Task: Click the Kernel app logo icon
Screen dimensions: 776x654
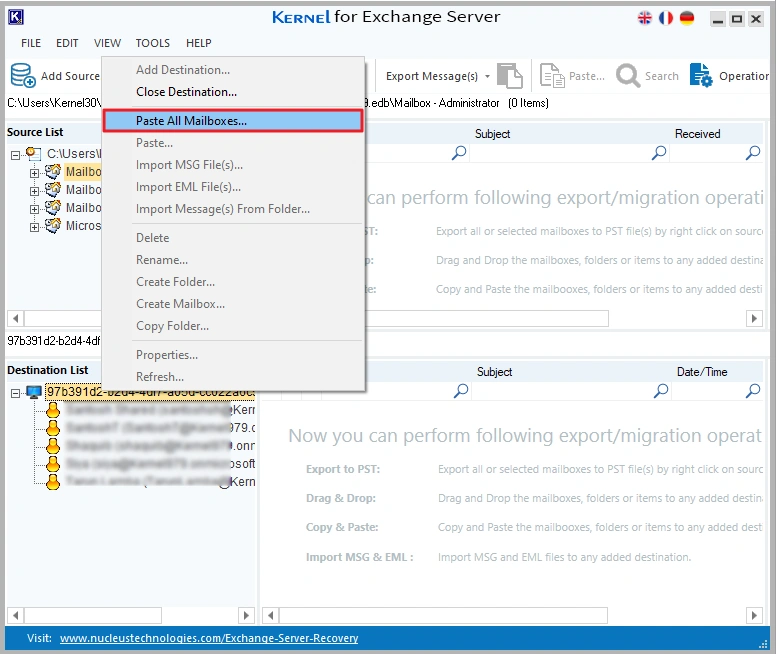Action: 16,17
